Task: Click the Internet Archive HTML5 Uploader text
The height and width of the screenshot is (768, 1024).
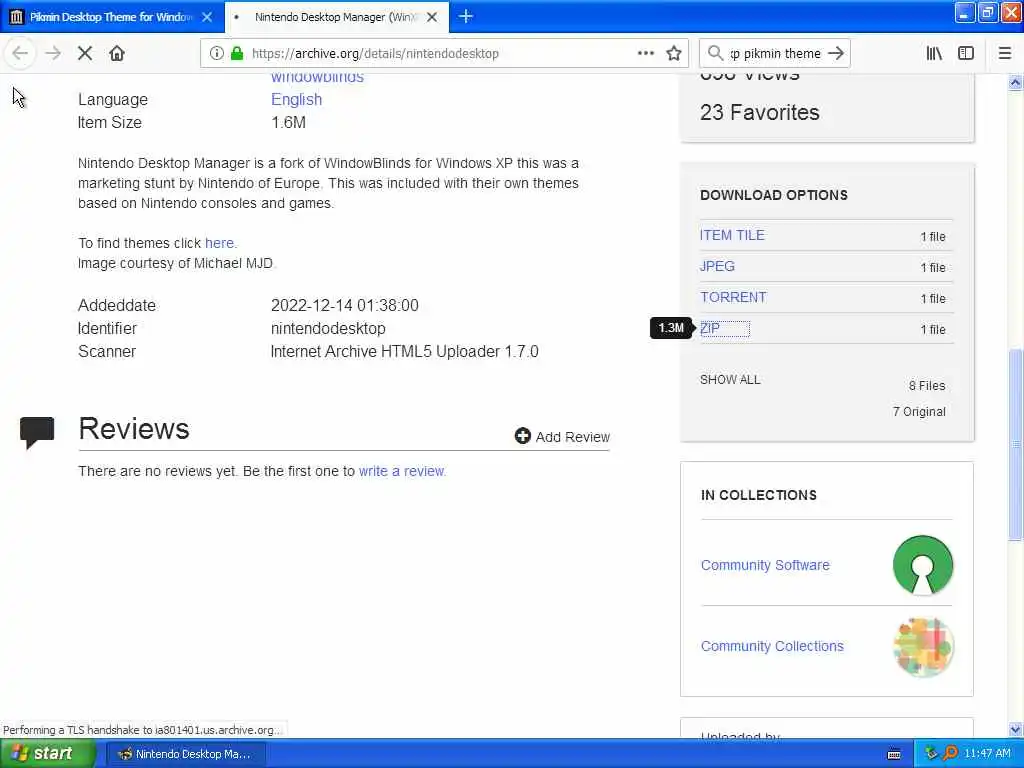Action: [x=404, y=351]
